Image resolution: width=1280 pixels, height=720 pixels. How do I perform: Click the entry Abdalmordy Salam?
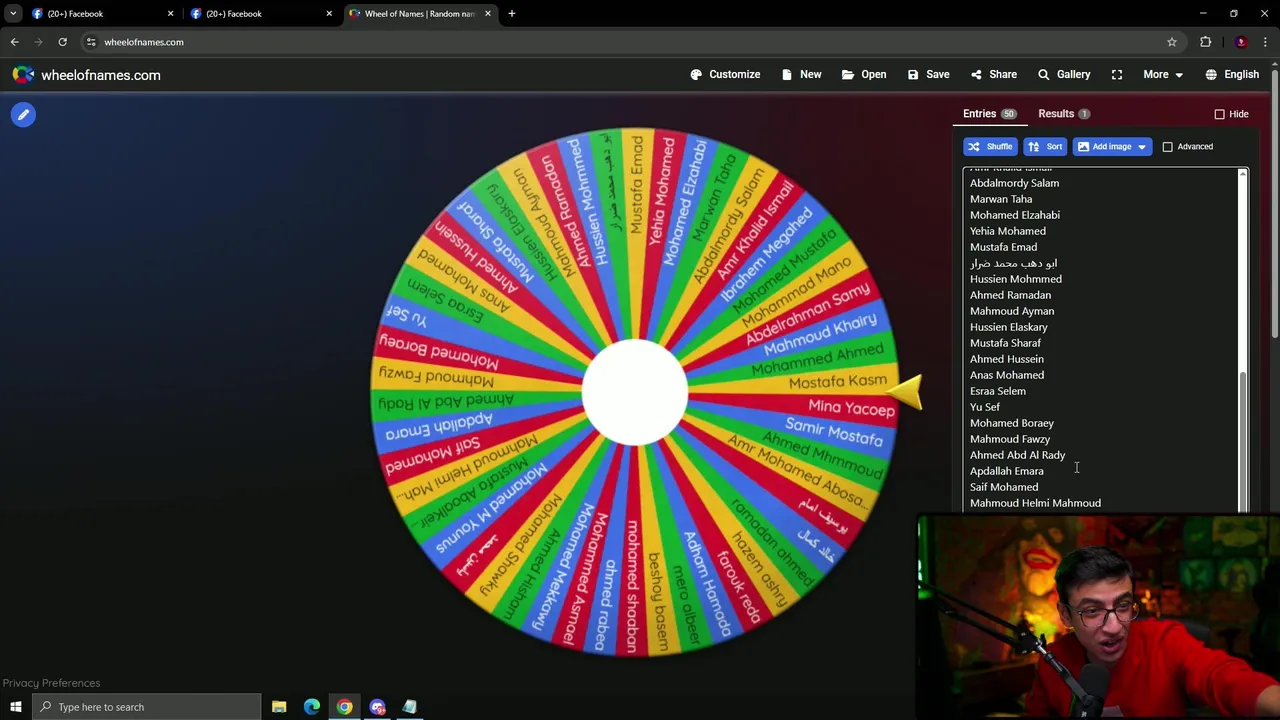point(1014,183)
